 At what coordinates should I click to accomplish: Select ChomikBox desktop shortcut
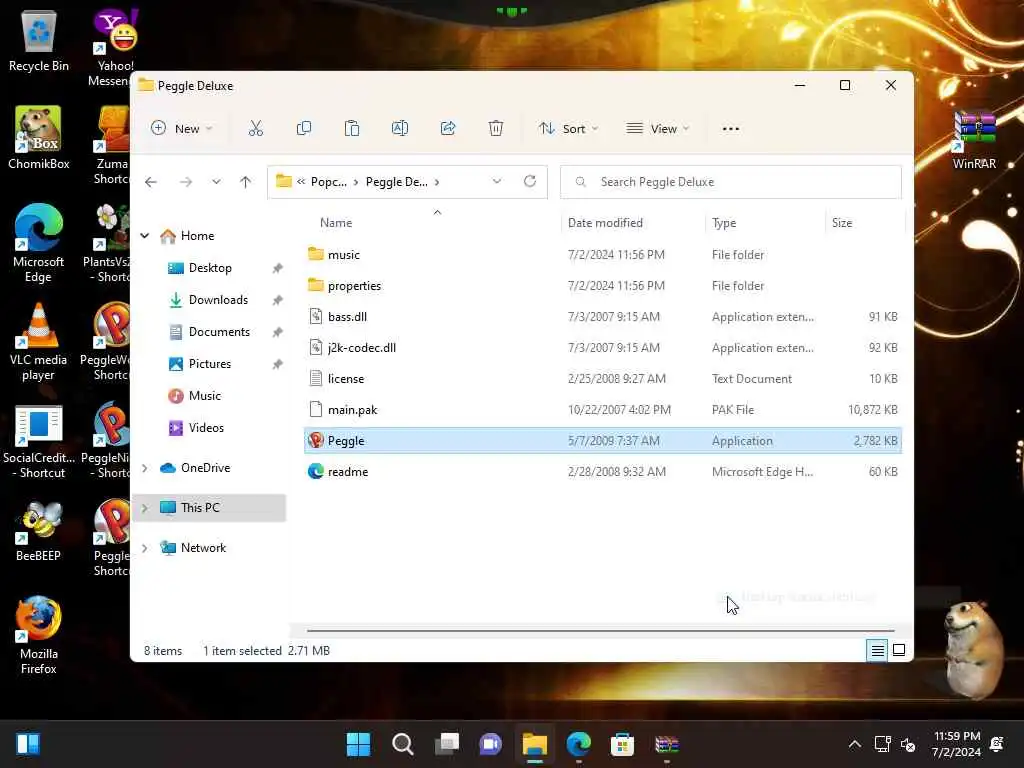click(39, 138)
